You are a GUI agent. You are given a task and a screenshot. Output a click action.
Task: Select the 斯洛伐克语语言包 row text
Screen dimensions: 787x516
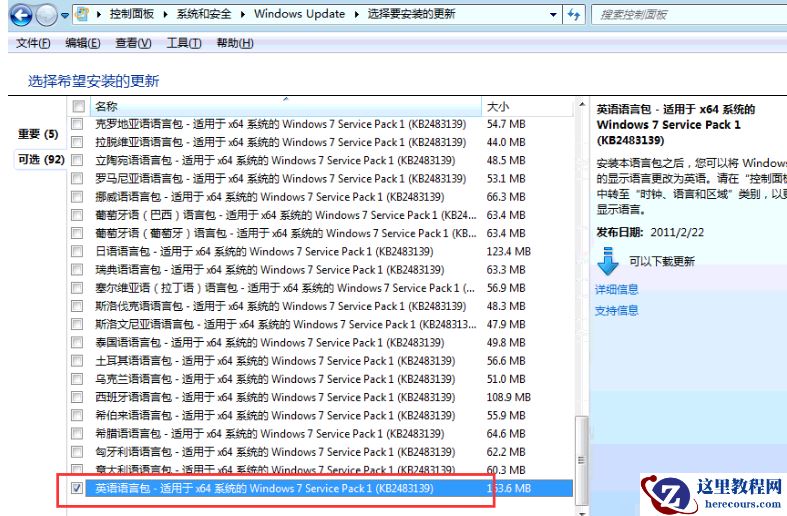coord(281,306)
